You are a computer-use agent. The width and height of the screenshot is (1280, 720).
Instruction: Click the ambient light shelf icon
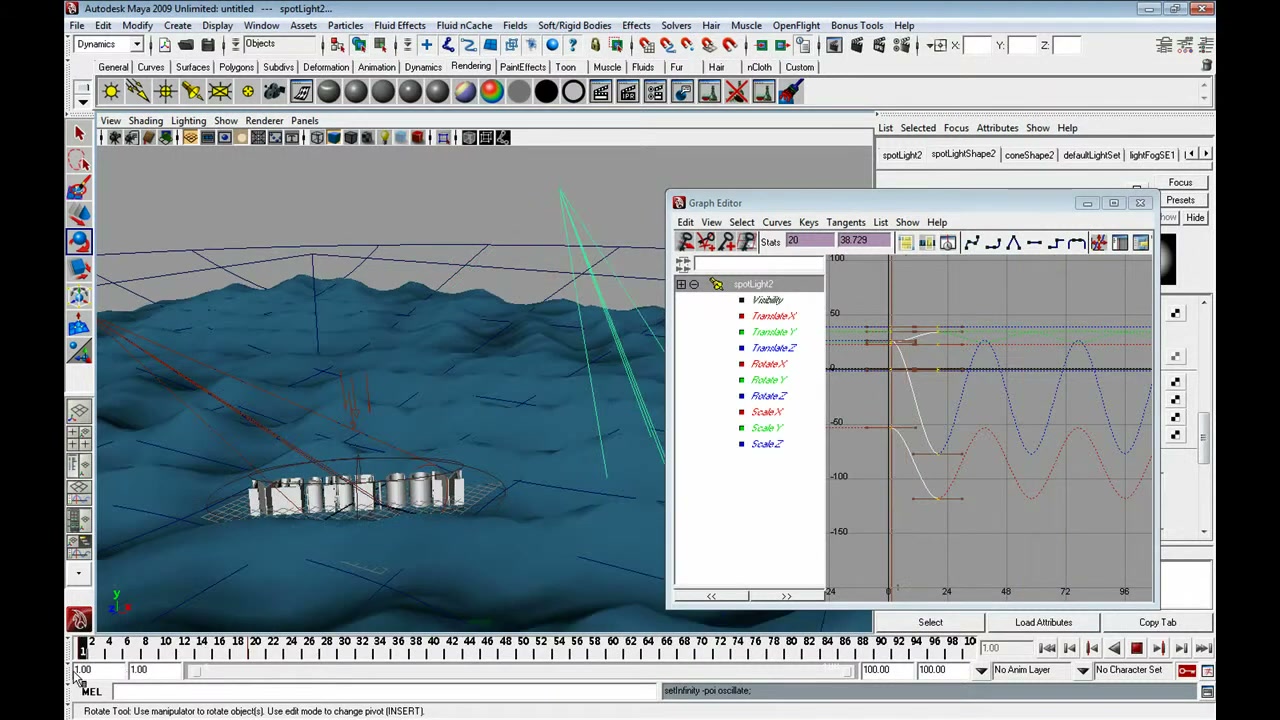111,92
